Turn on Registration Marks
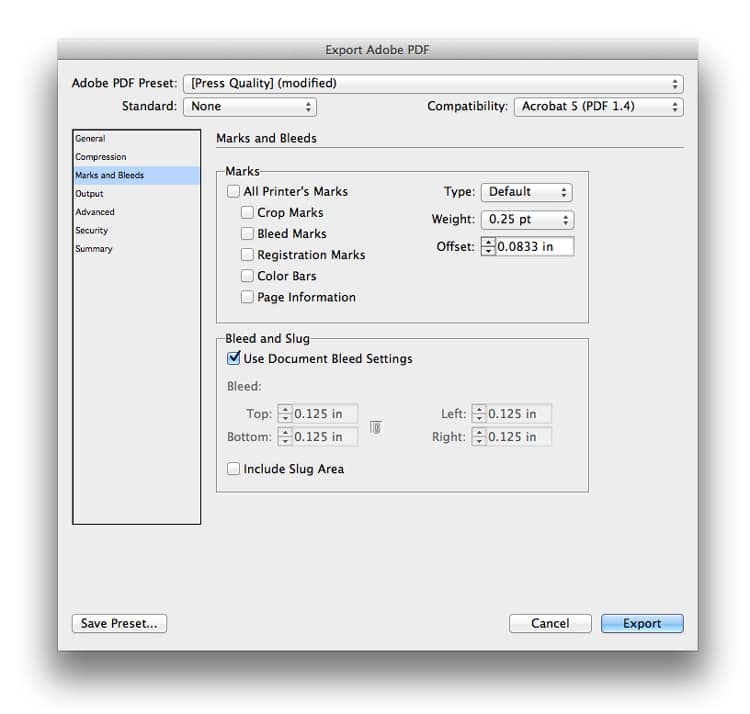Image resolution: width=750 pixels, height=714 pixels. tap(247, 254)
